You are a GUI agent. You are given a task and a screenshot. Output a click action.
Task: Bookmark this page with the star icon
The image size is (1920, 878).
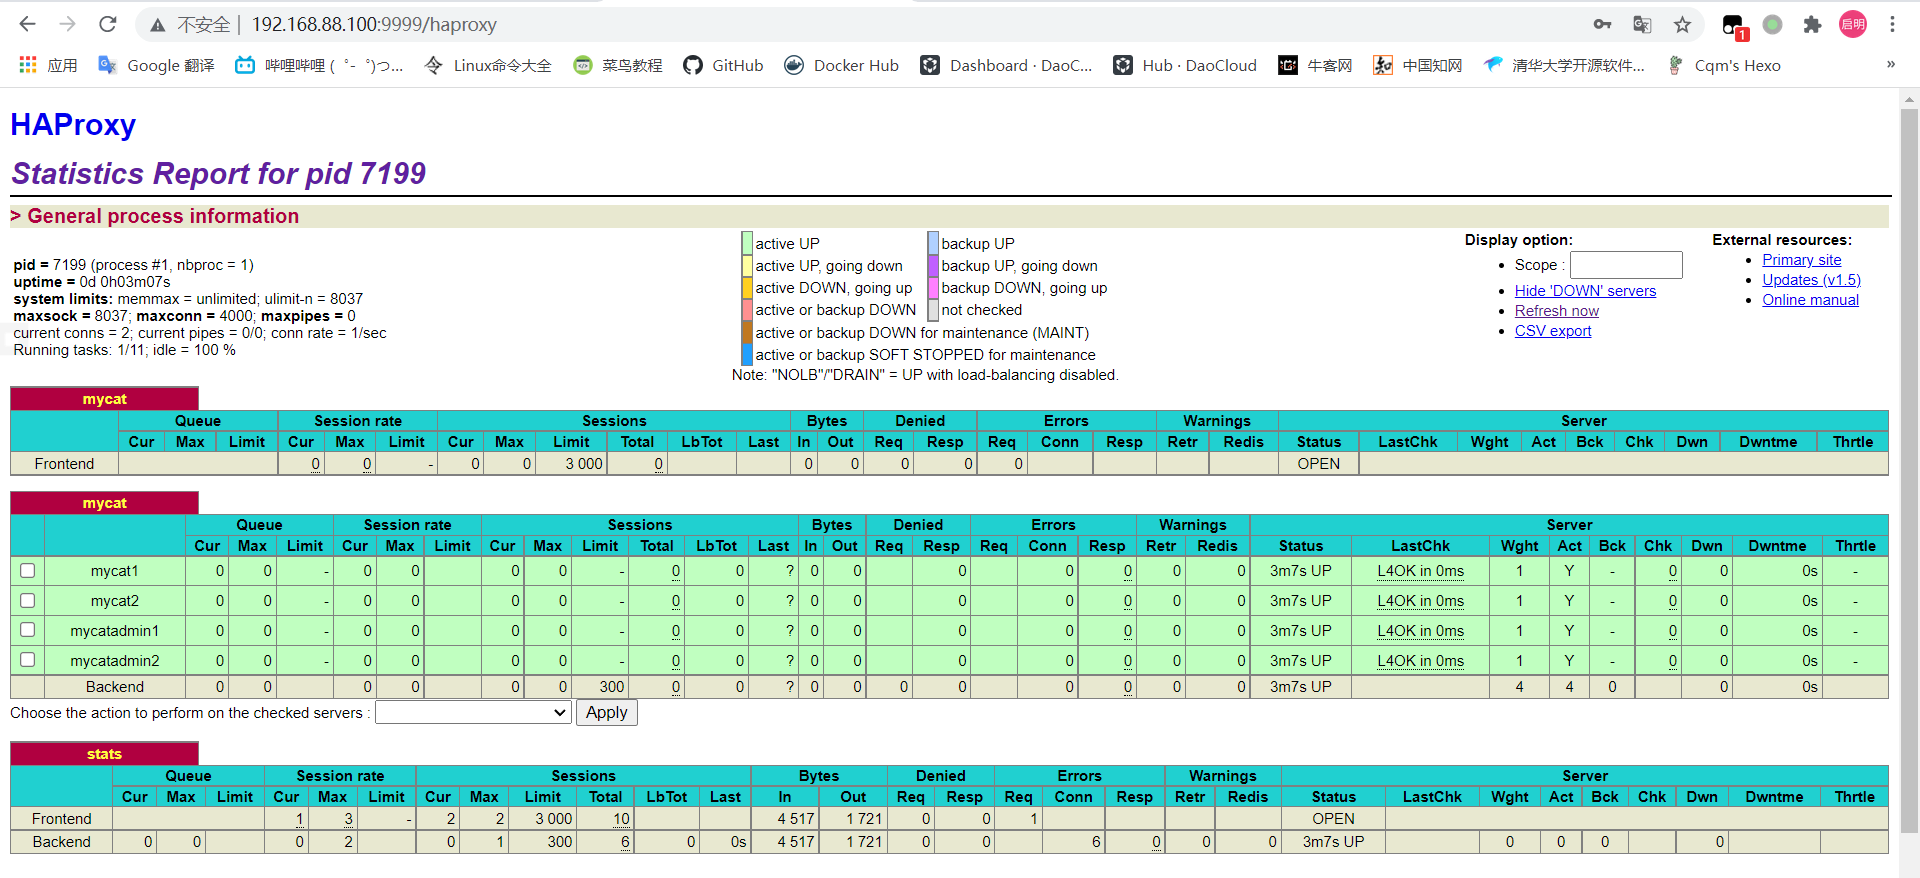coord(1682,25)
